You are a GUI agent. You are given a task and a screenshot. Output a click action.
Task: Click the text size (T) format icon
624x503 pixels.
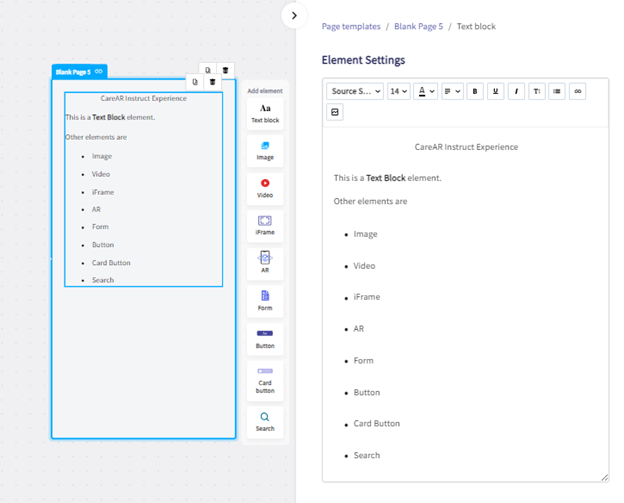(x=537, y=91)
